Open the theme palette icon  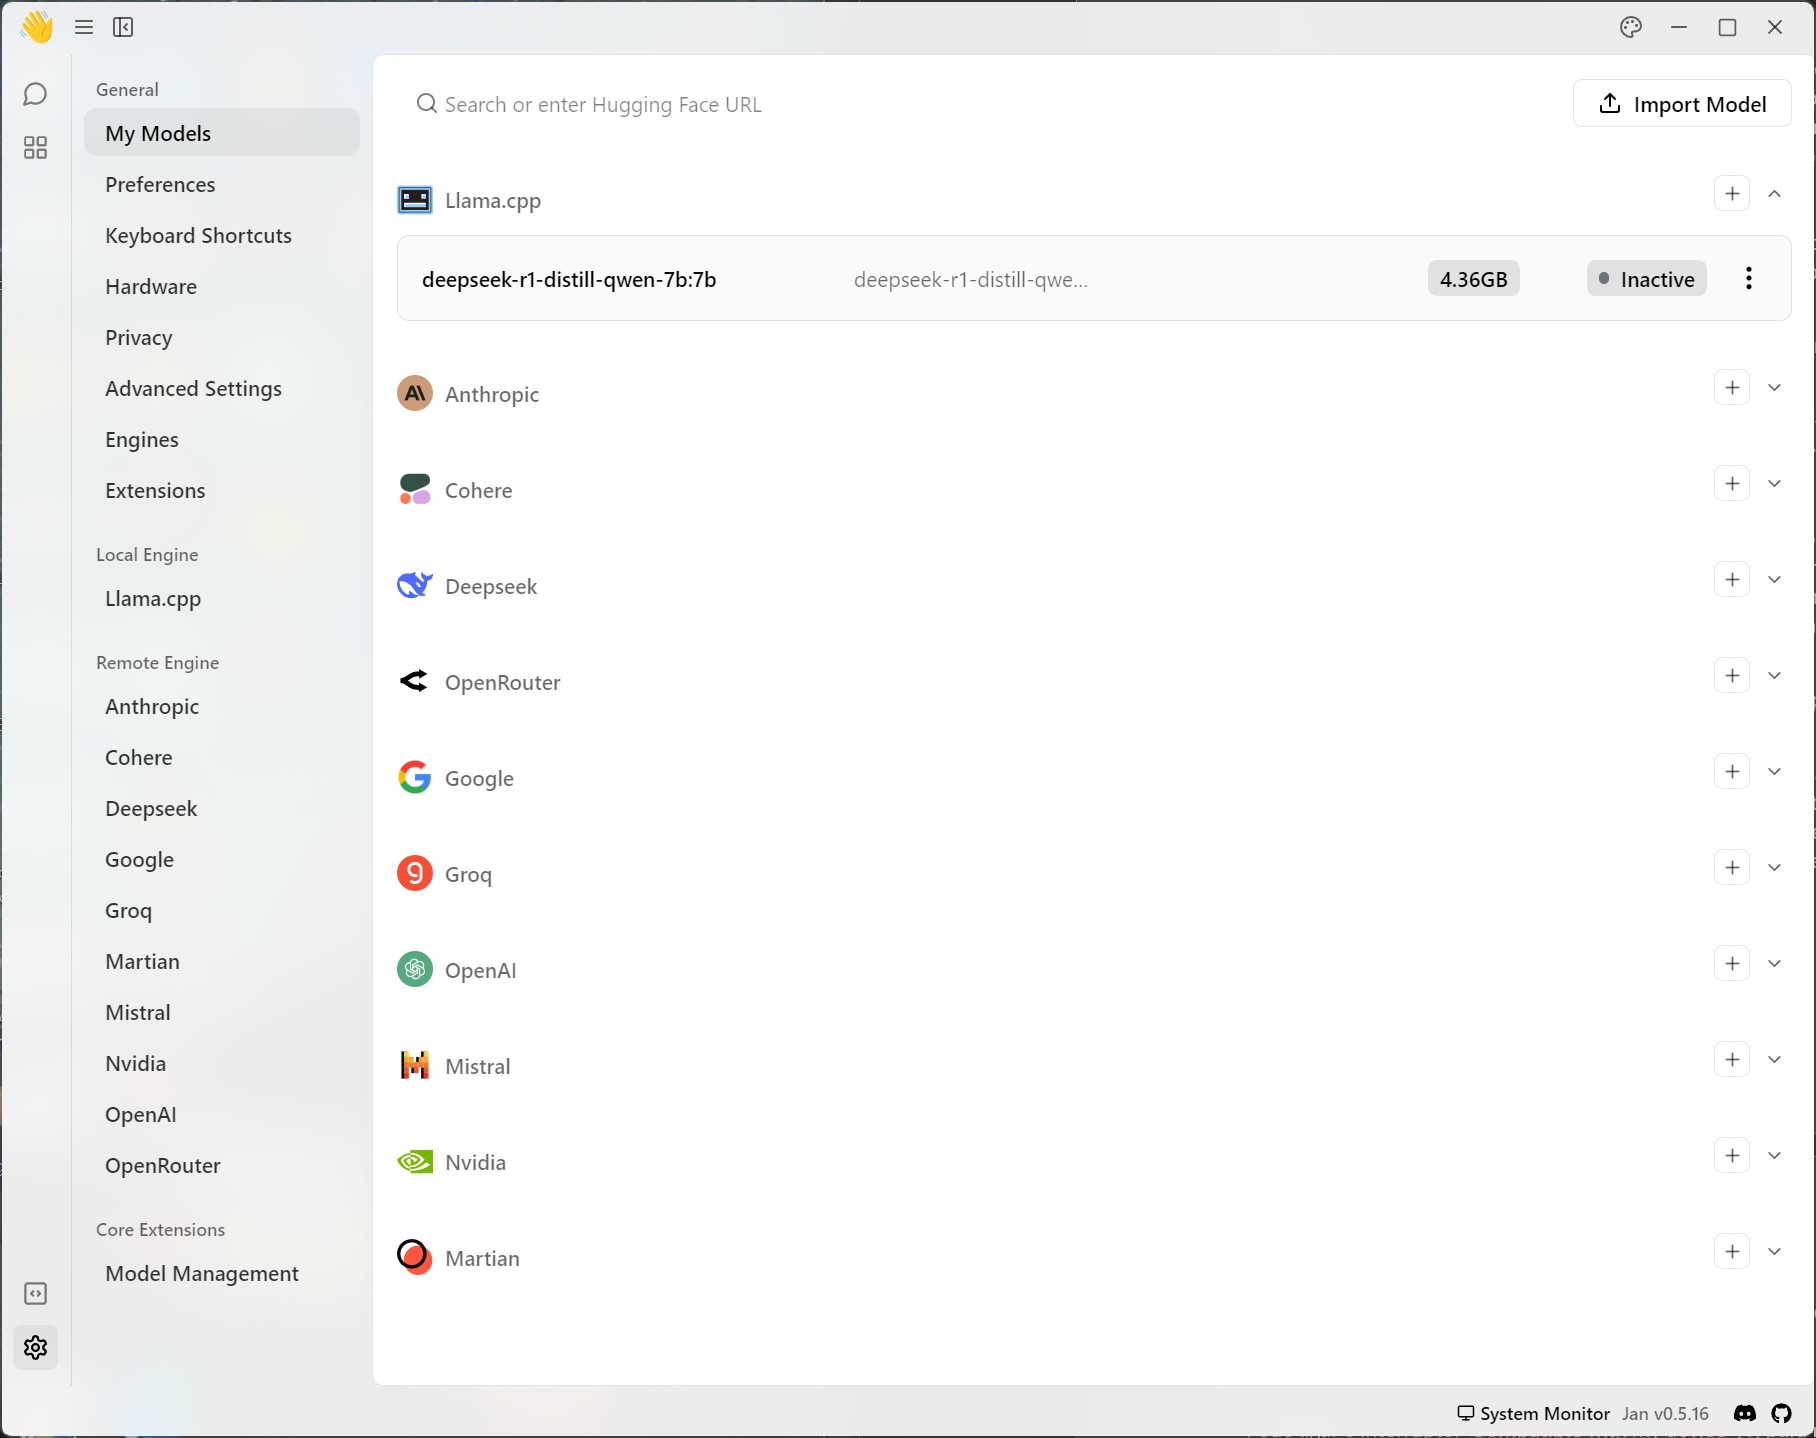[1631, 27]
